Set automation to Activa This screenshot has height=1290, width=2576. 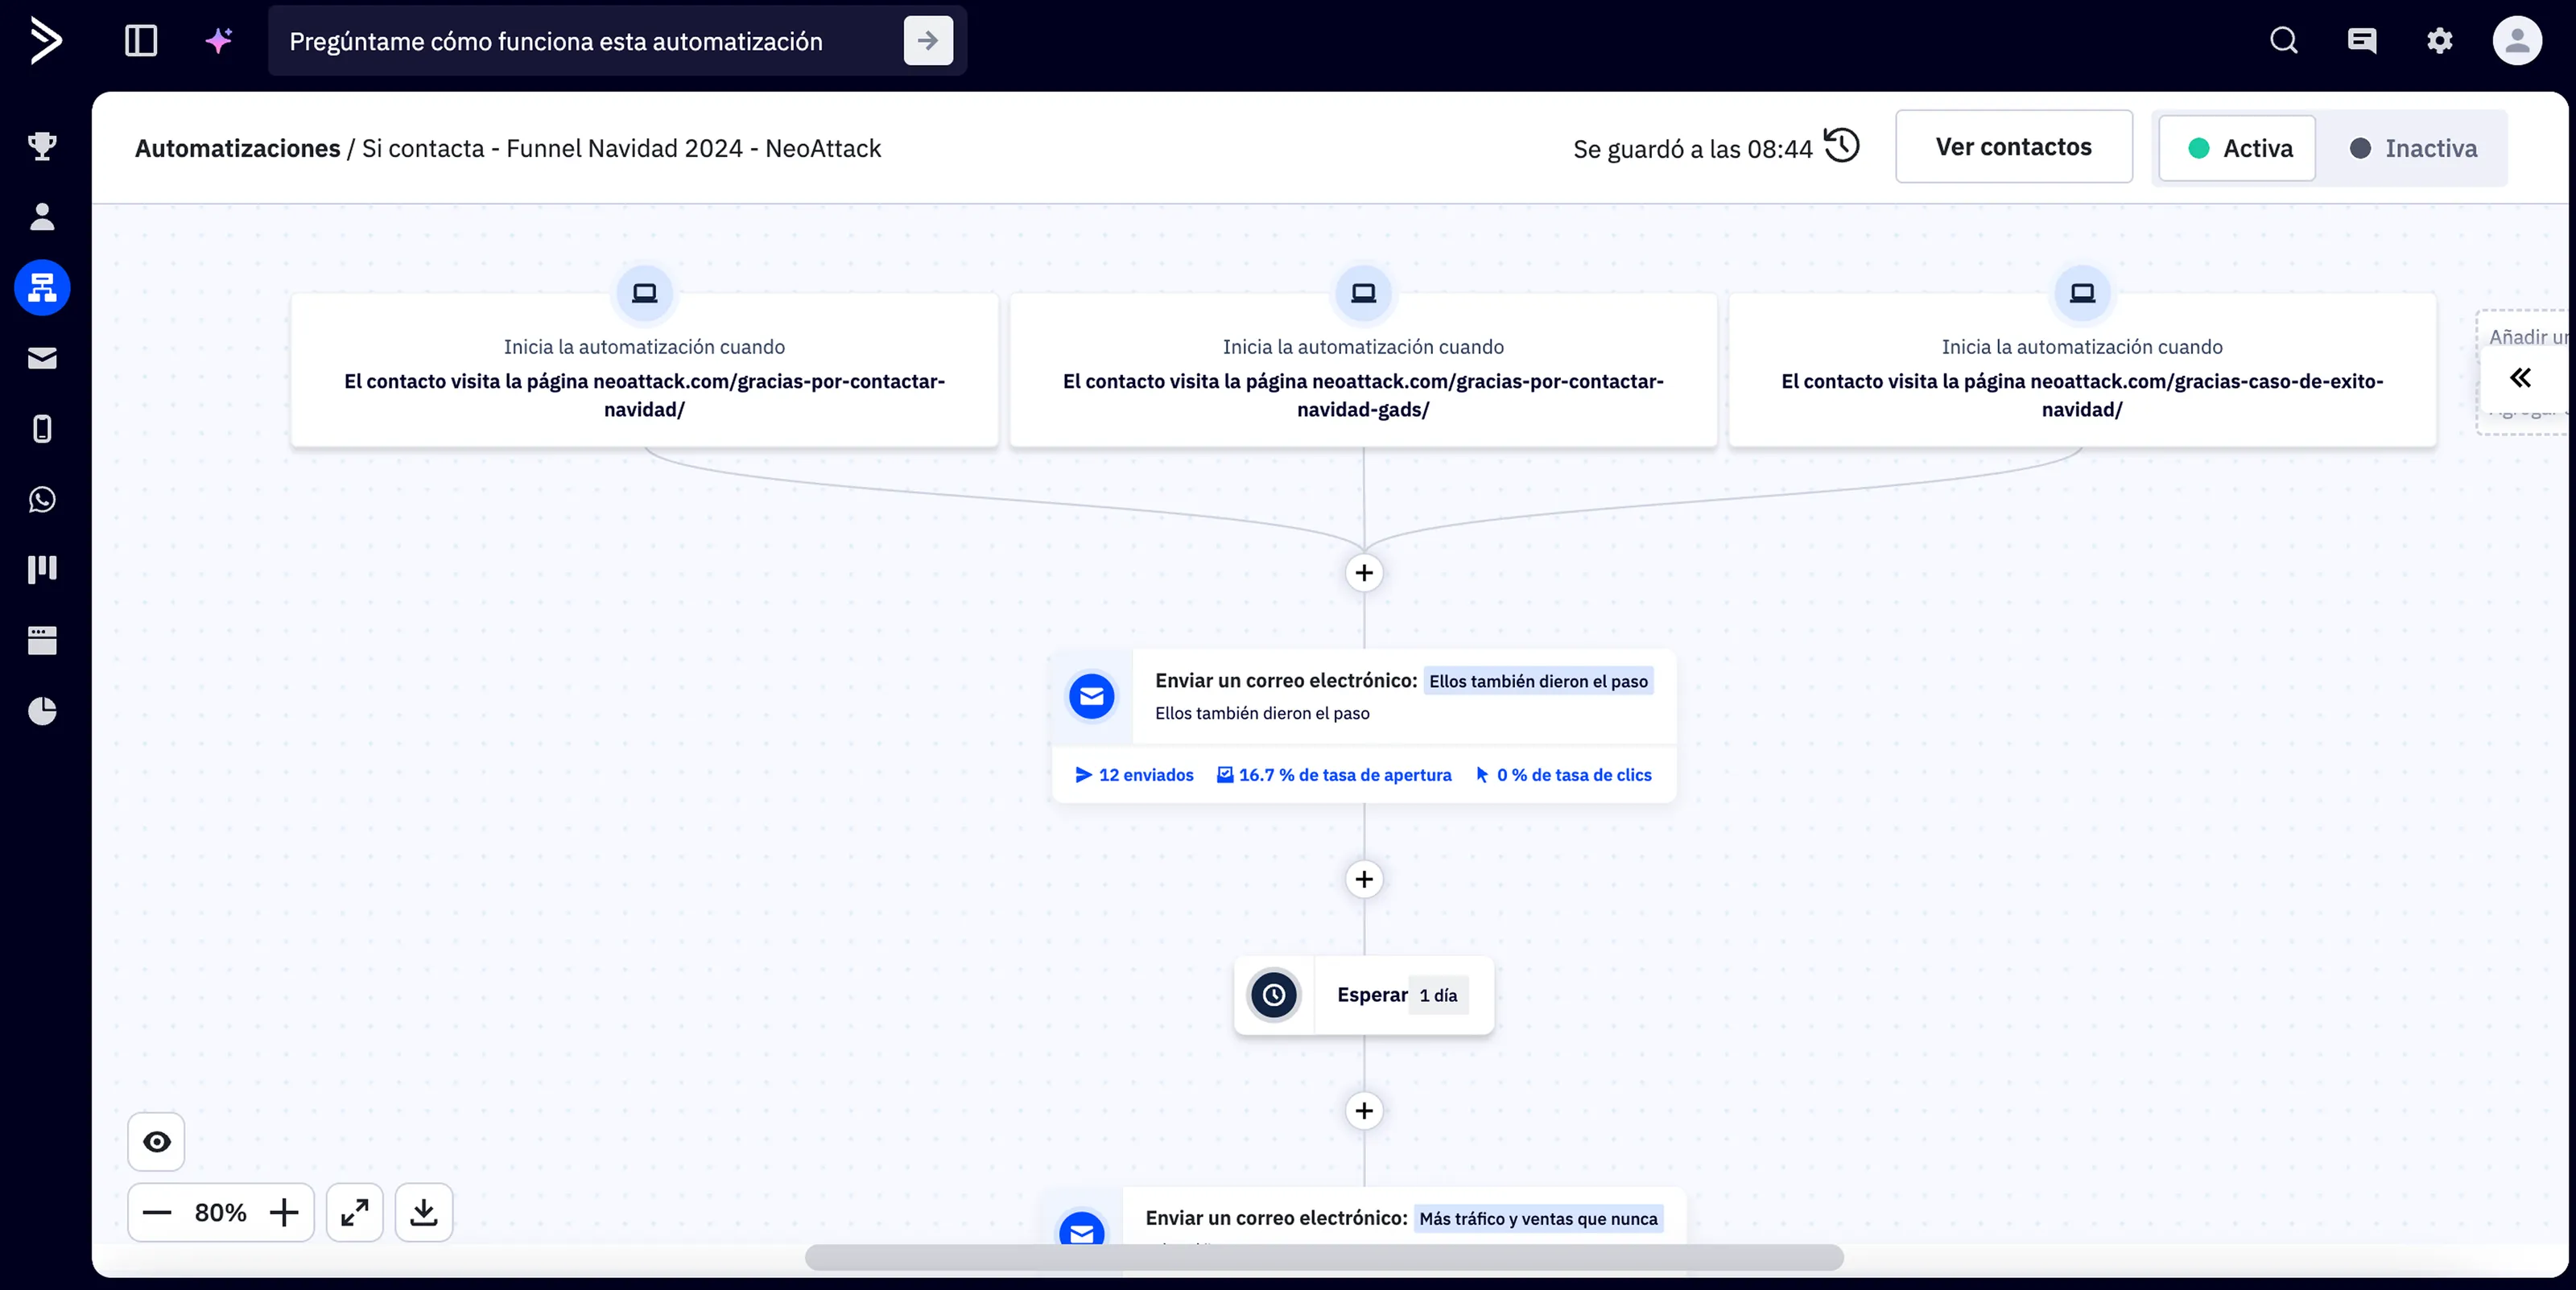2237,148
